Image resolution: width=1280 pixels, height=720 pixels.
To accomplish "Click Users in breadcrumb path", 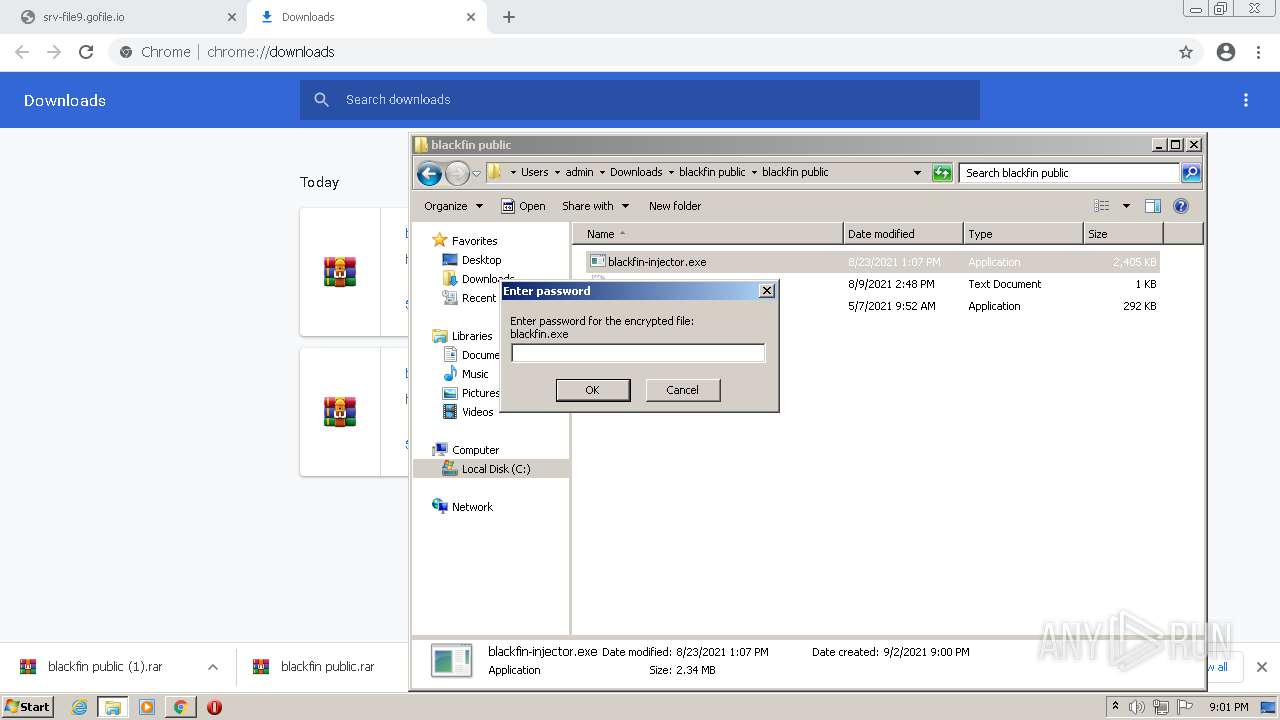I will click(534, 172).
